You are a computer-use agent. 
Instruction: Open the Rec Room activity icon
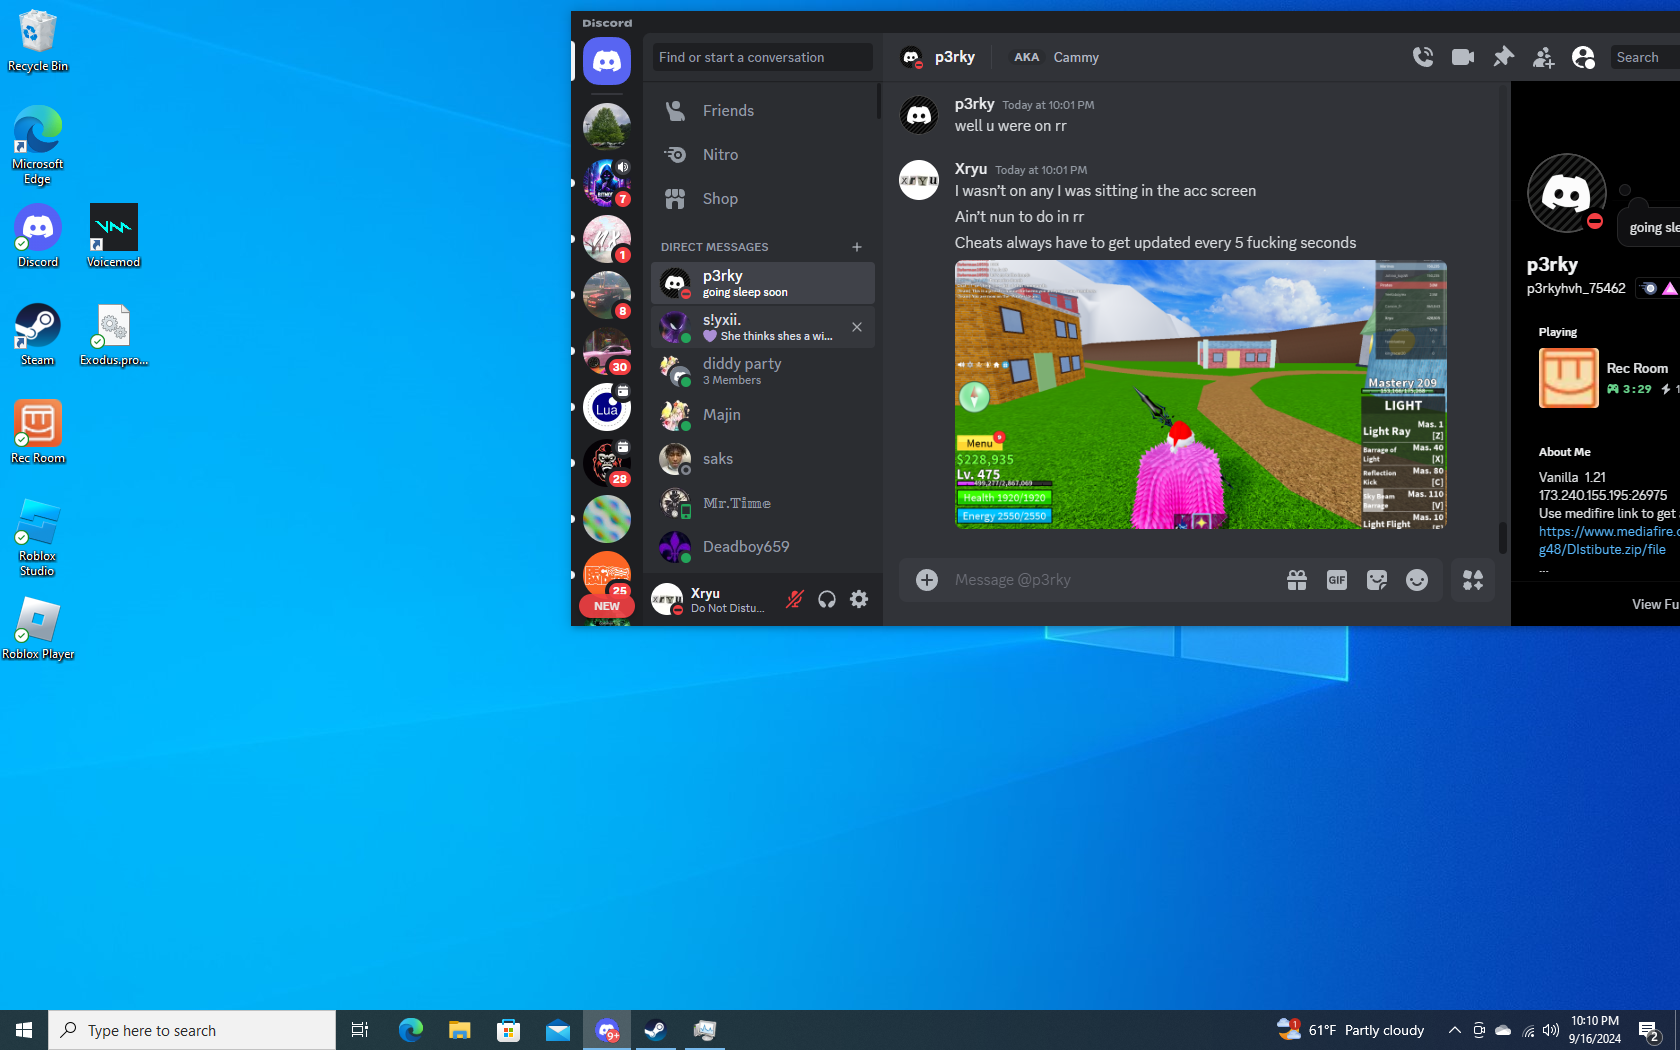[x=1569, y=378]
